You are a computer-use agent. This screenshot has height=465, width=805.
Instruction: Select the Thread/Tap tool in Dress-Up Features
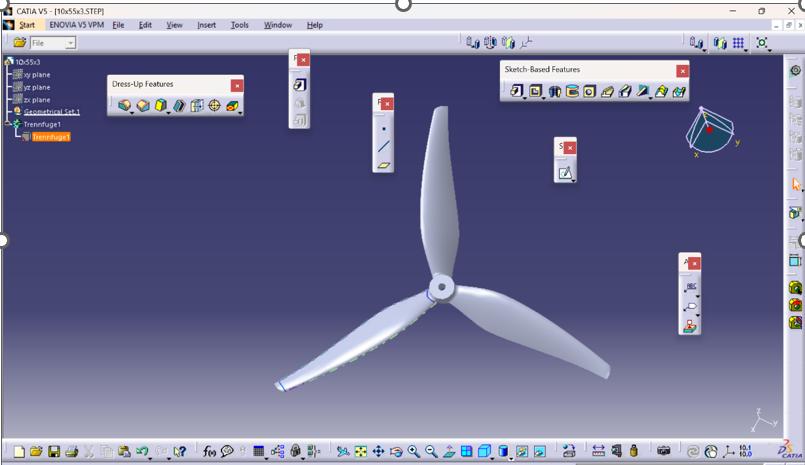click(215, 105)
